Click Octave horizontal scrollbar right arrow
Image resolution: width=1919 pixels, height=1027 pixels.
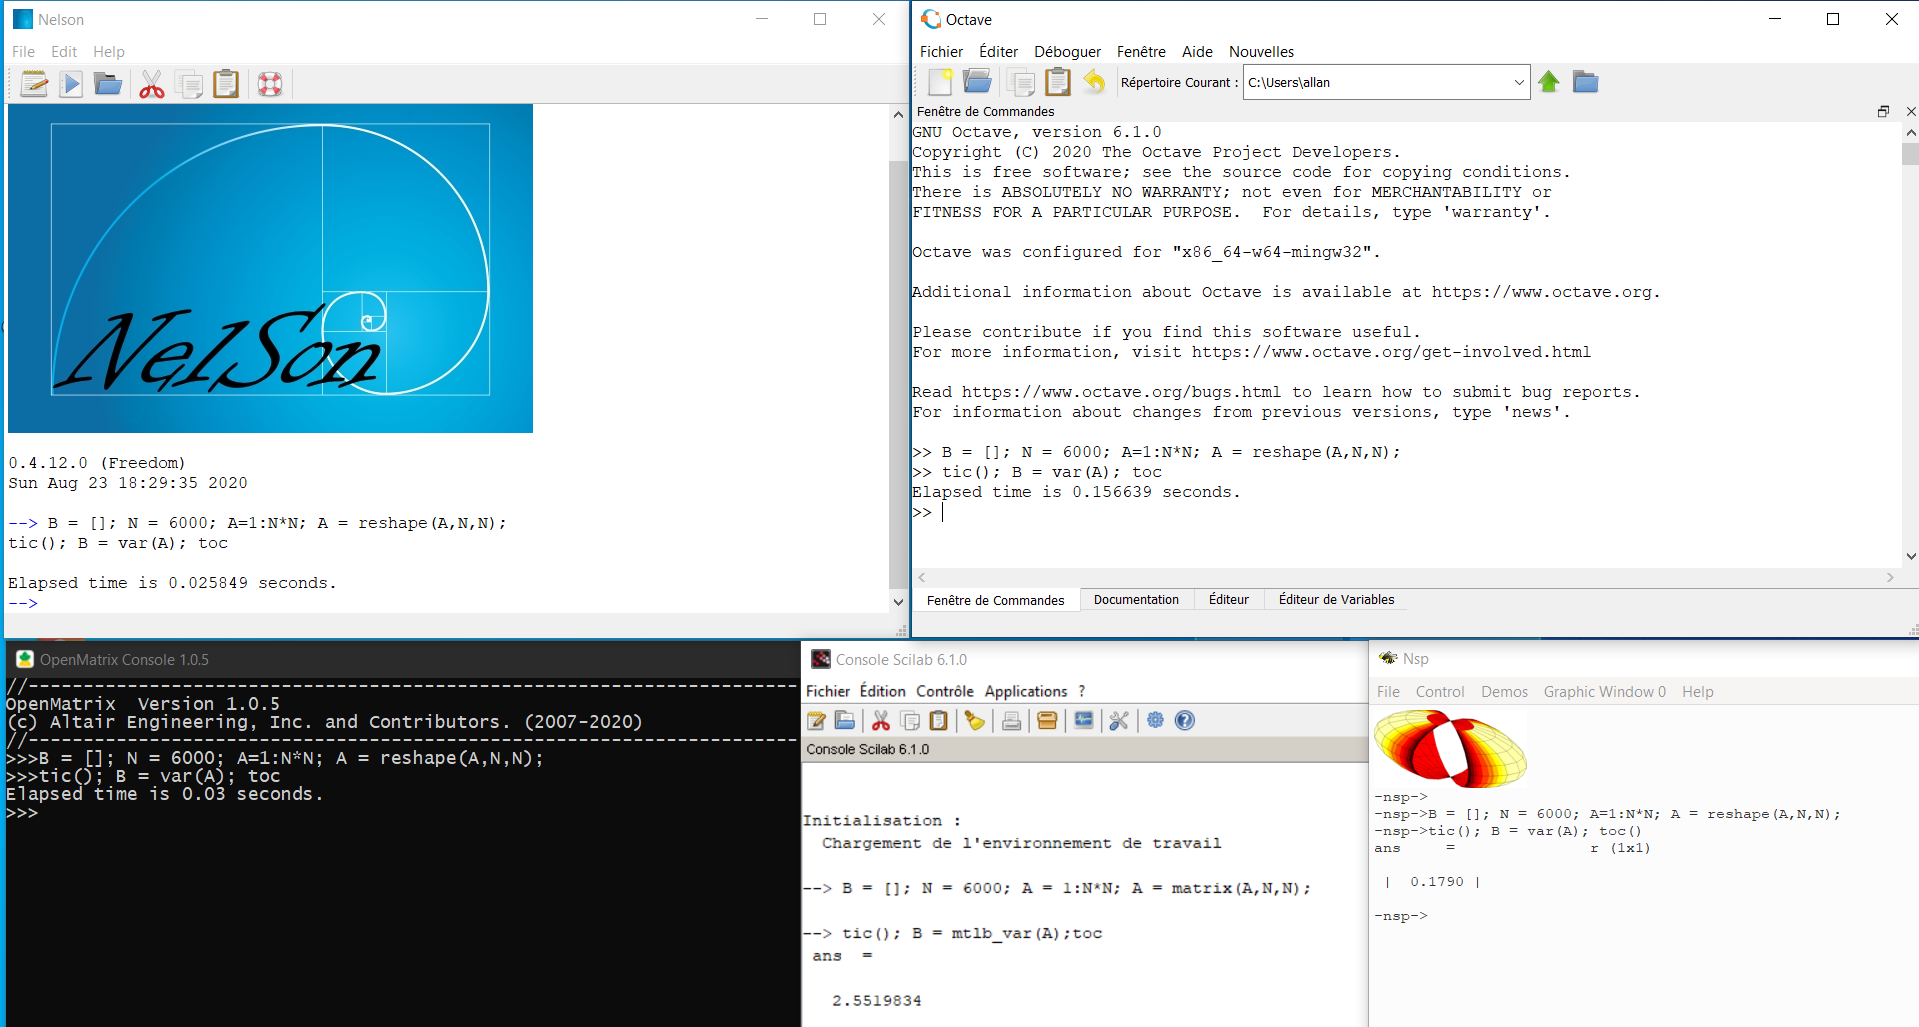pyautogui.click(x=1890, y=577)
